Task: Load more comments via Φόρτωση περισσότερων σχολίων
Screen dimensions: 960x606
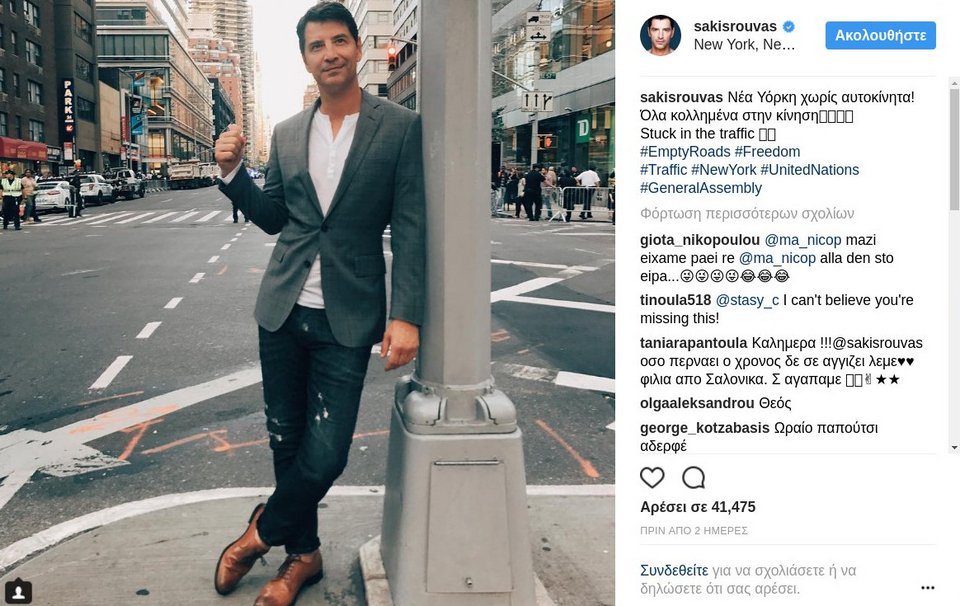Action: pos(747,214)
